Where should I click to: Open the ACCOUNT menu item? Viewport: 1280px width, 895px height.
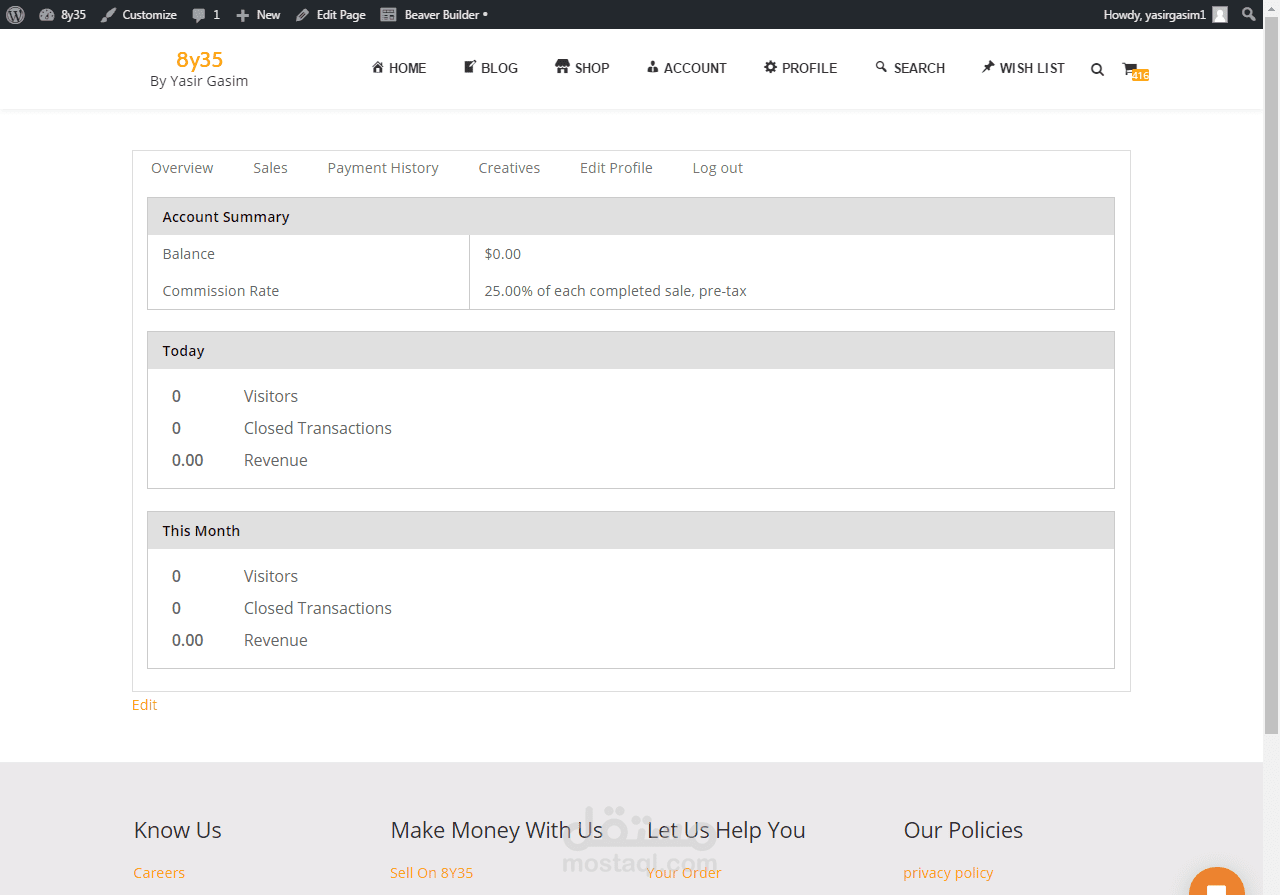pyautogui.click(x=687, y=68)
